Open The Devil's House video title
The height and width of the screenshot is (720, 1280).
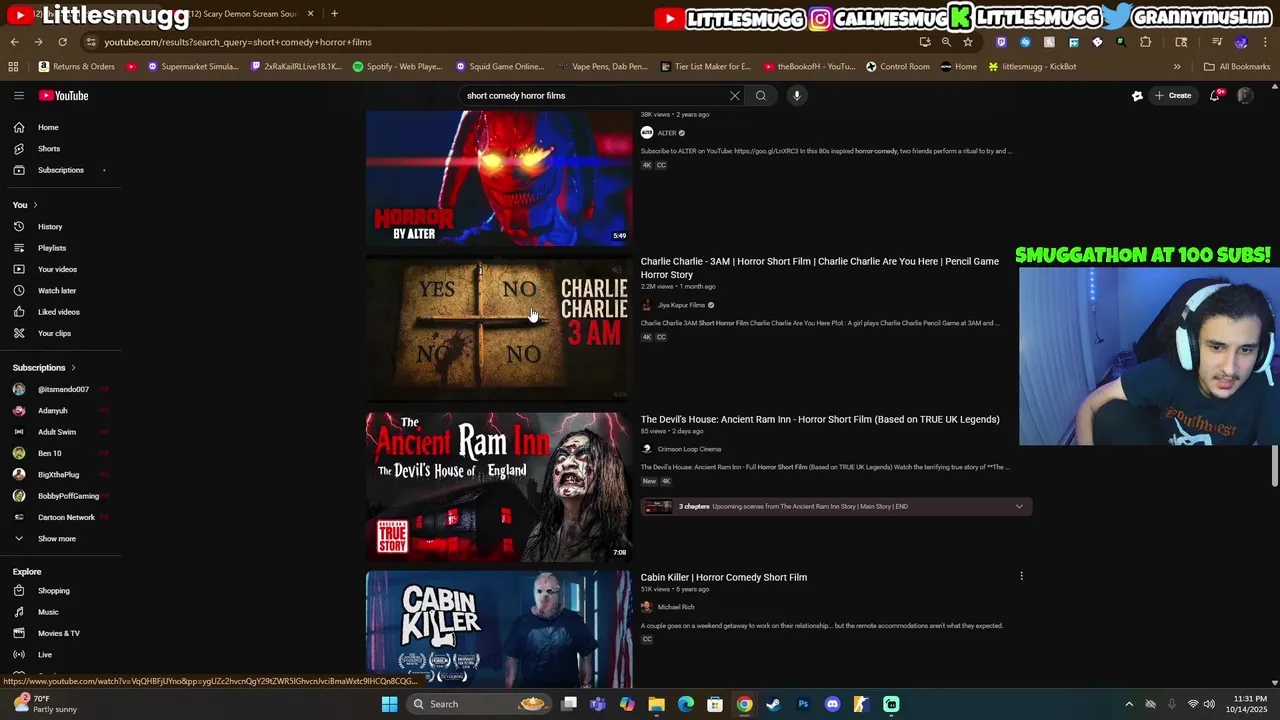tap(820, 419)
